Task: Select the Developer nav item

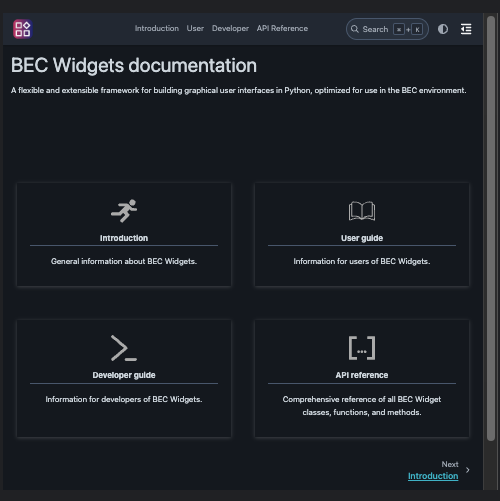Action: pos(230,29)
